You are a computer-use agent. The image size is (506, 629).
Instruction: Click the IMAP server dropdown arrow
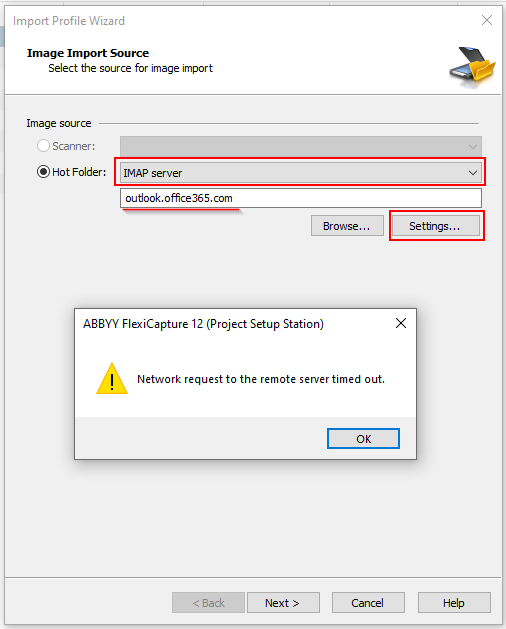pyautogui.click(x=473, y=173)
